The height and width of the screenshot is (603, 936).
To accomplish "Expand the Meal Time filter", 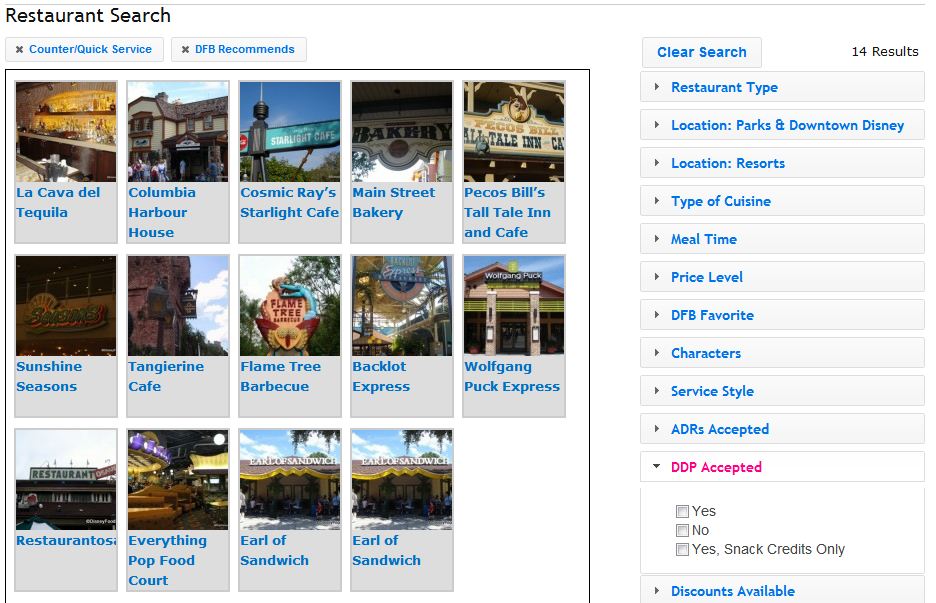I will tap(703, 239).
